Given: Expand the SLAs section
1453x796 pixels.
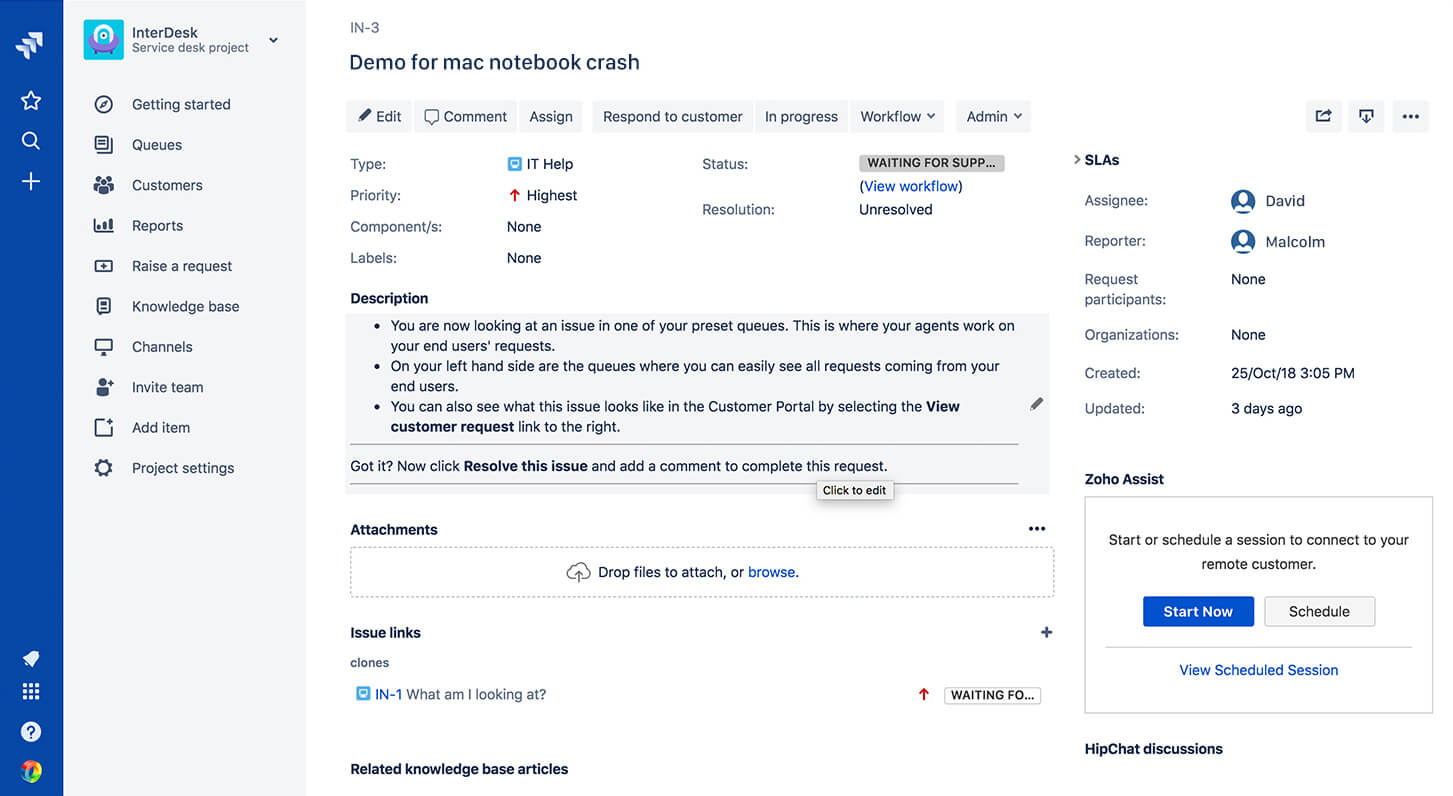Looking at the screenshot, I should click(x=1077, y=160).
